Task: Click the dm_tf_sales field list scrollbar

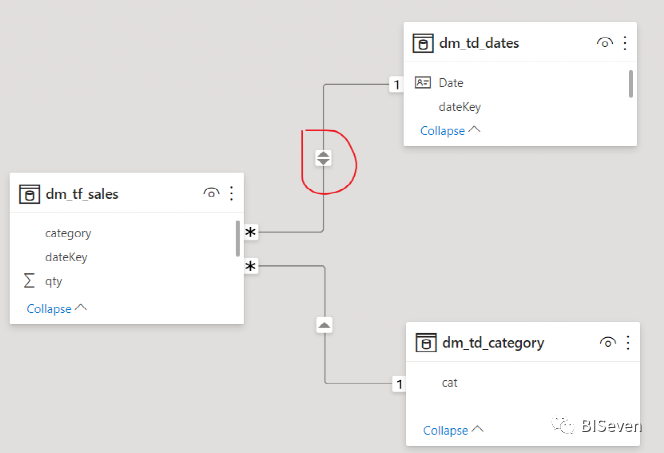Action: pos(237,238)
